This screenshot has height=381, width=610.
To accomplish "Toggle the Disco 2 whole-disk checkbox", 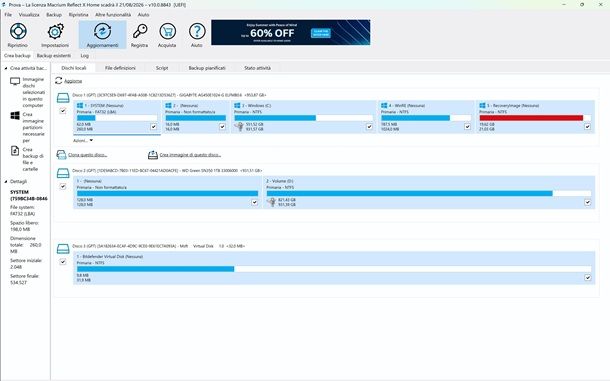I will coord(63,186).
